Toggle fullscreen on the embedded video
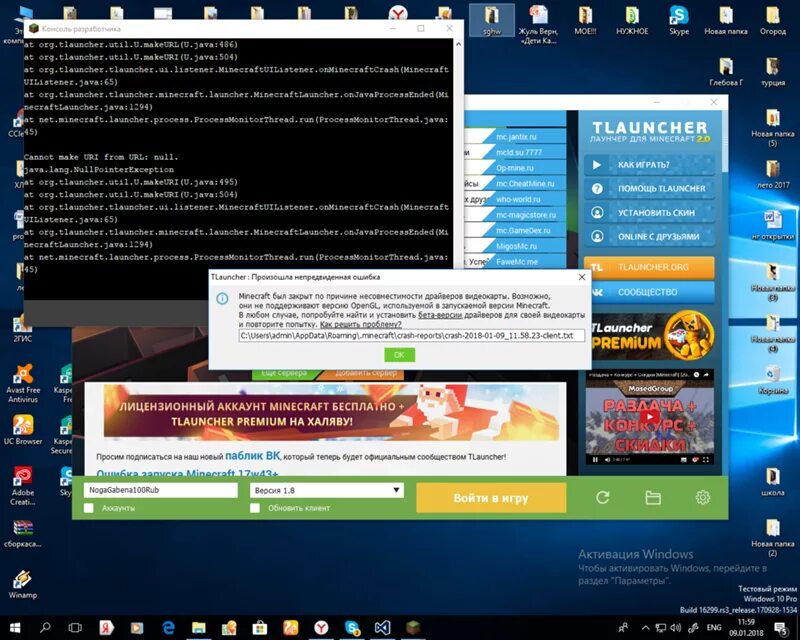 (706, 460)
